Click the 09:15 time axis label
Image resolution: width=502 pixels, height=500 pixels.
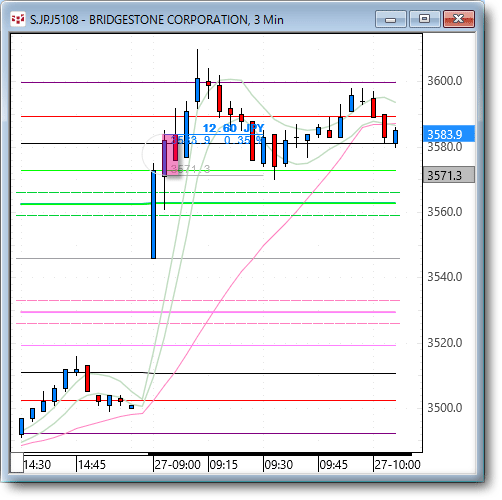(x=224, y=464)
